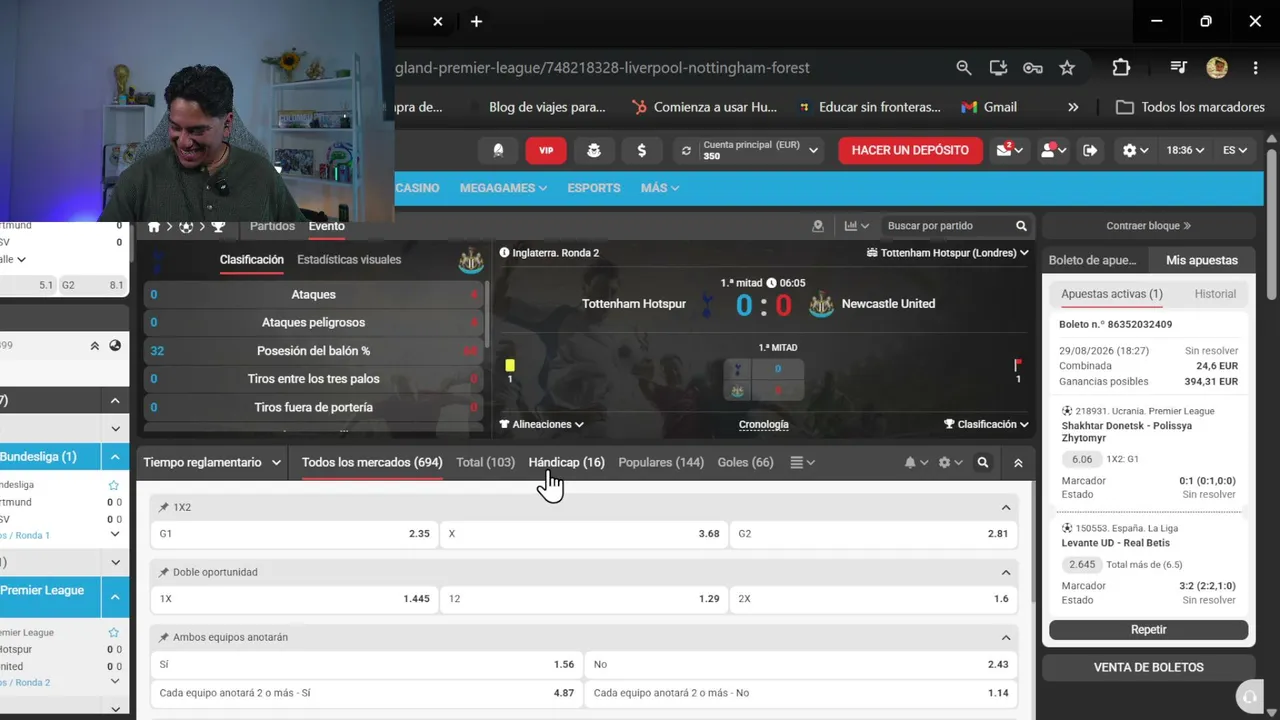
Task: Switch to Boleto de apuestas tab
Action: coord(1093,260)
